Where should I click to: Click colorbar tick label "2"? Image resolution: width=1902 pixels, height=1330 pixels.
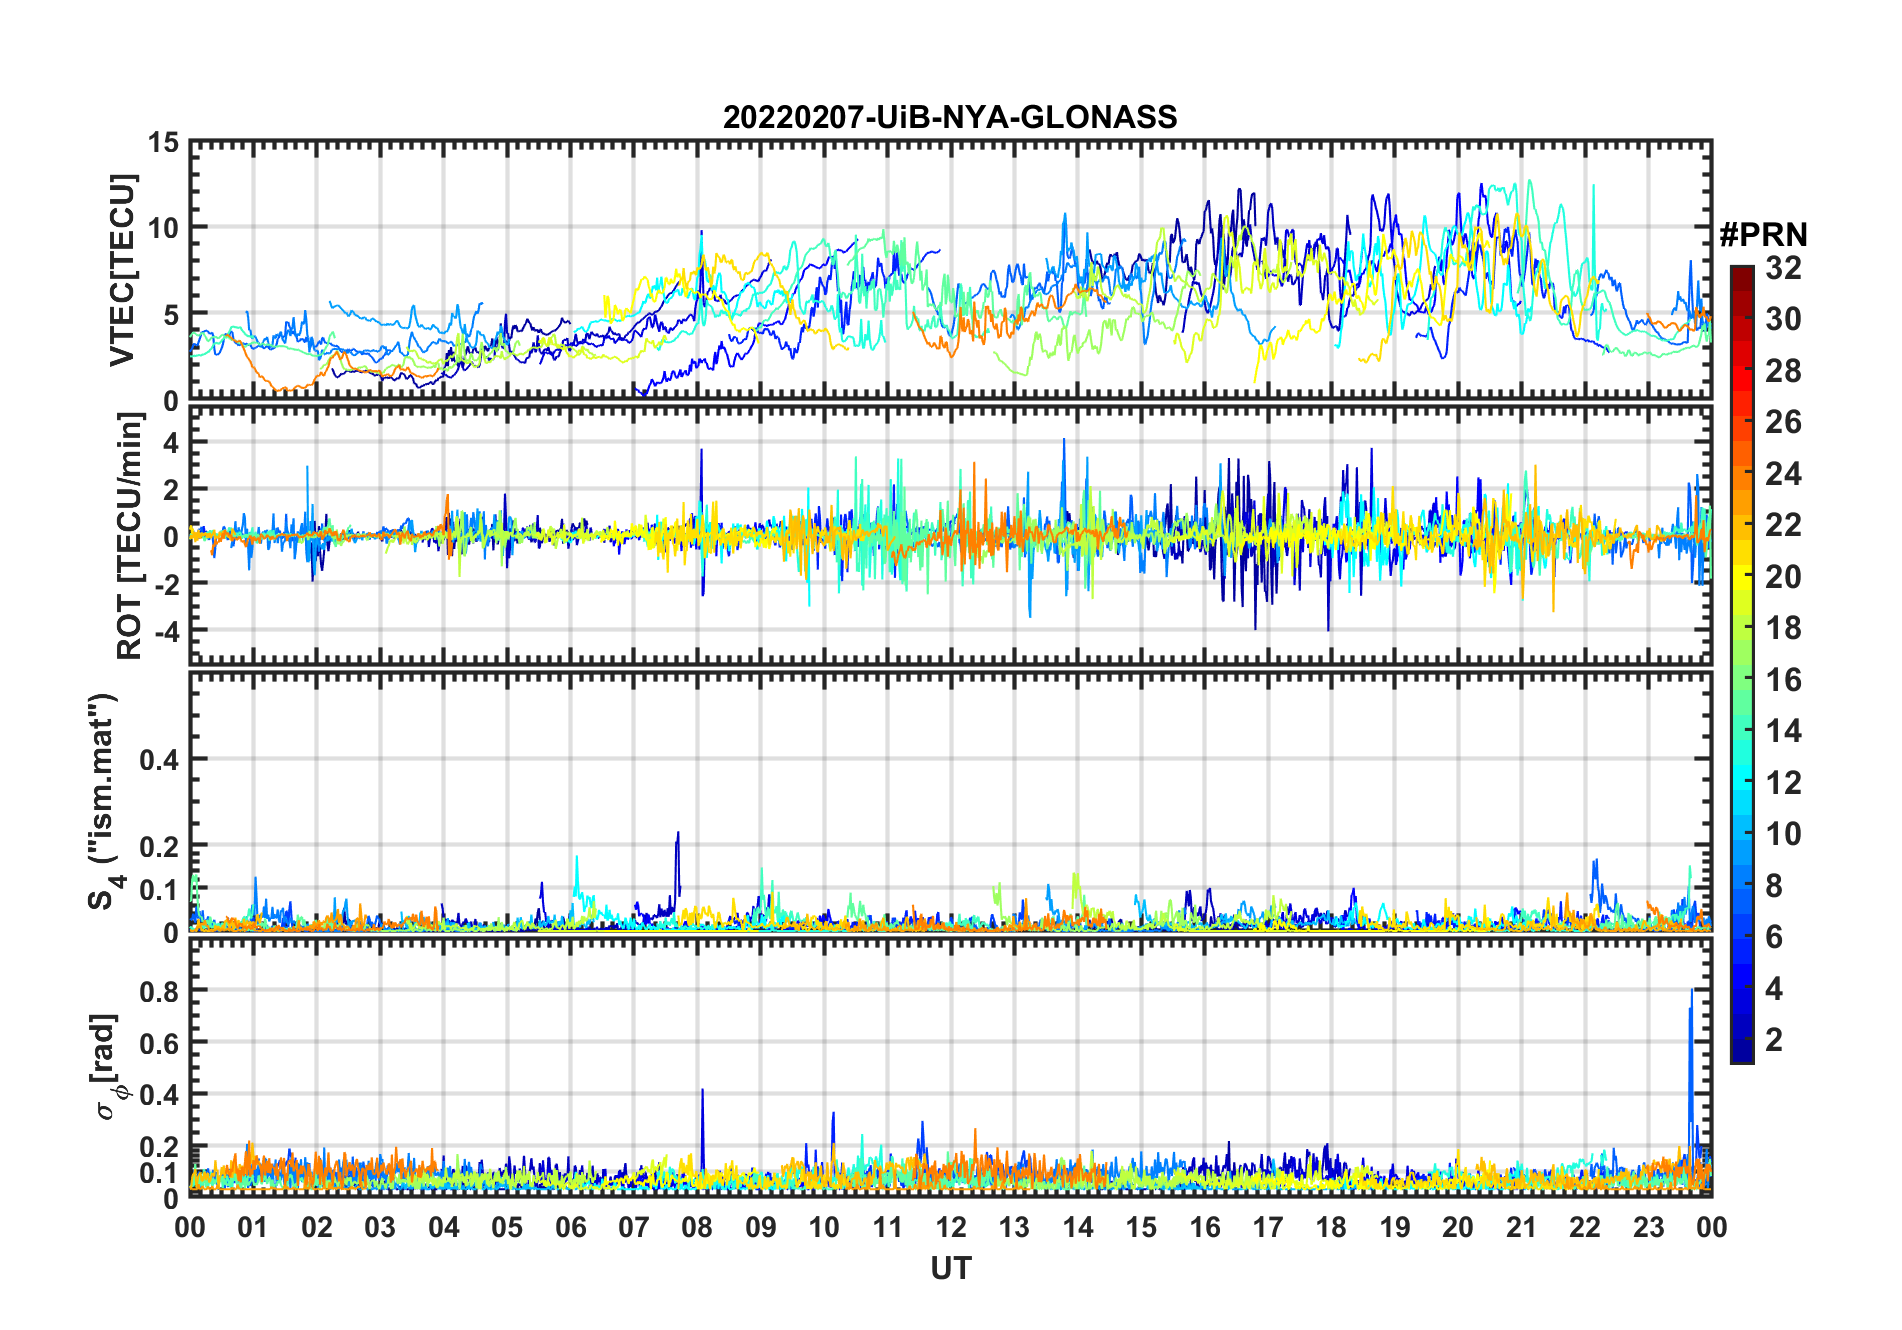[x=1775, y=1040]
